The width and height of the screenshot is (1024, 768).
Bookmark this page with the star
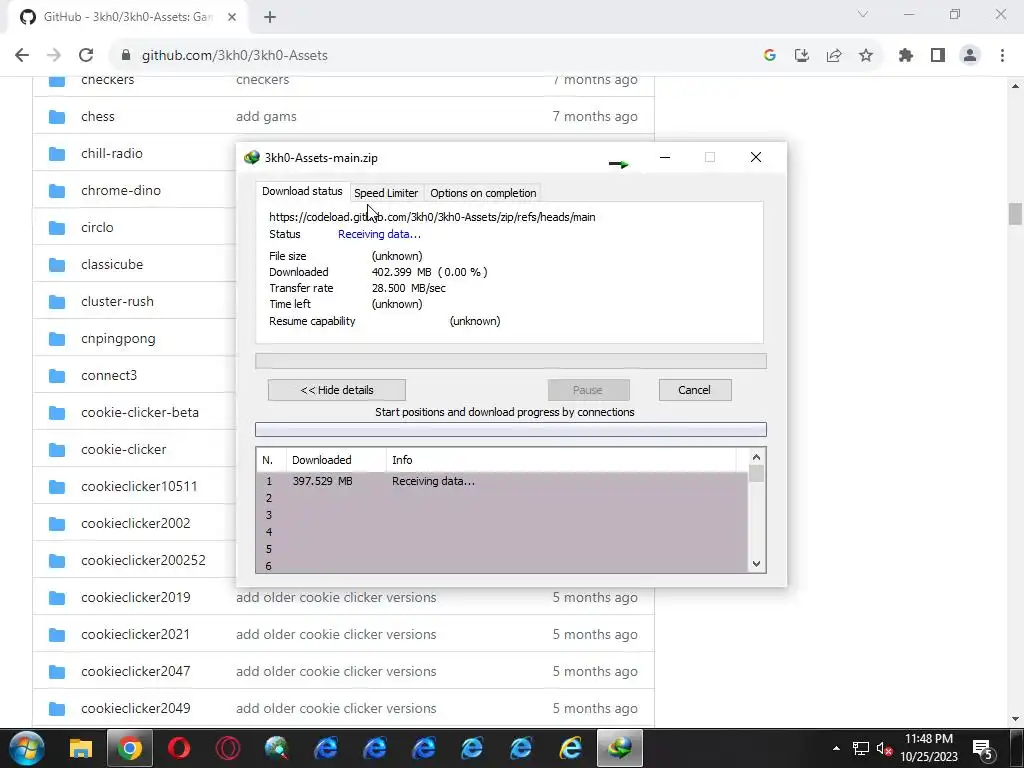866,56
